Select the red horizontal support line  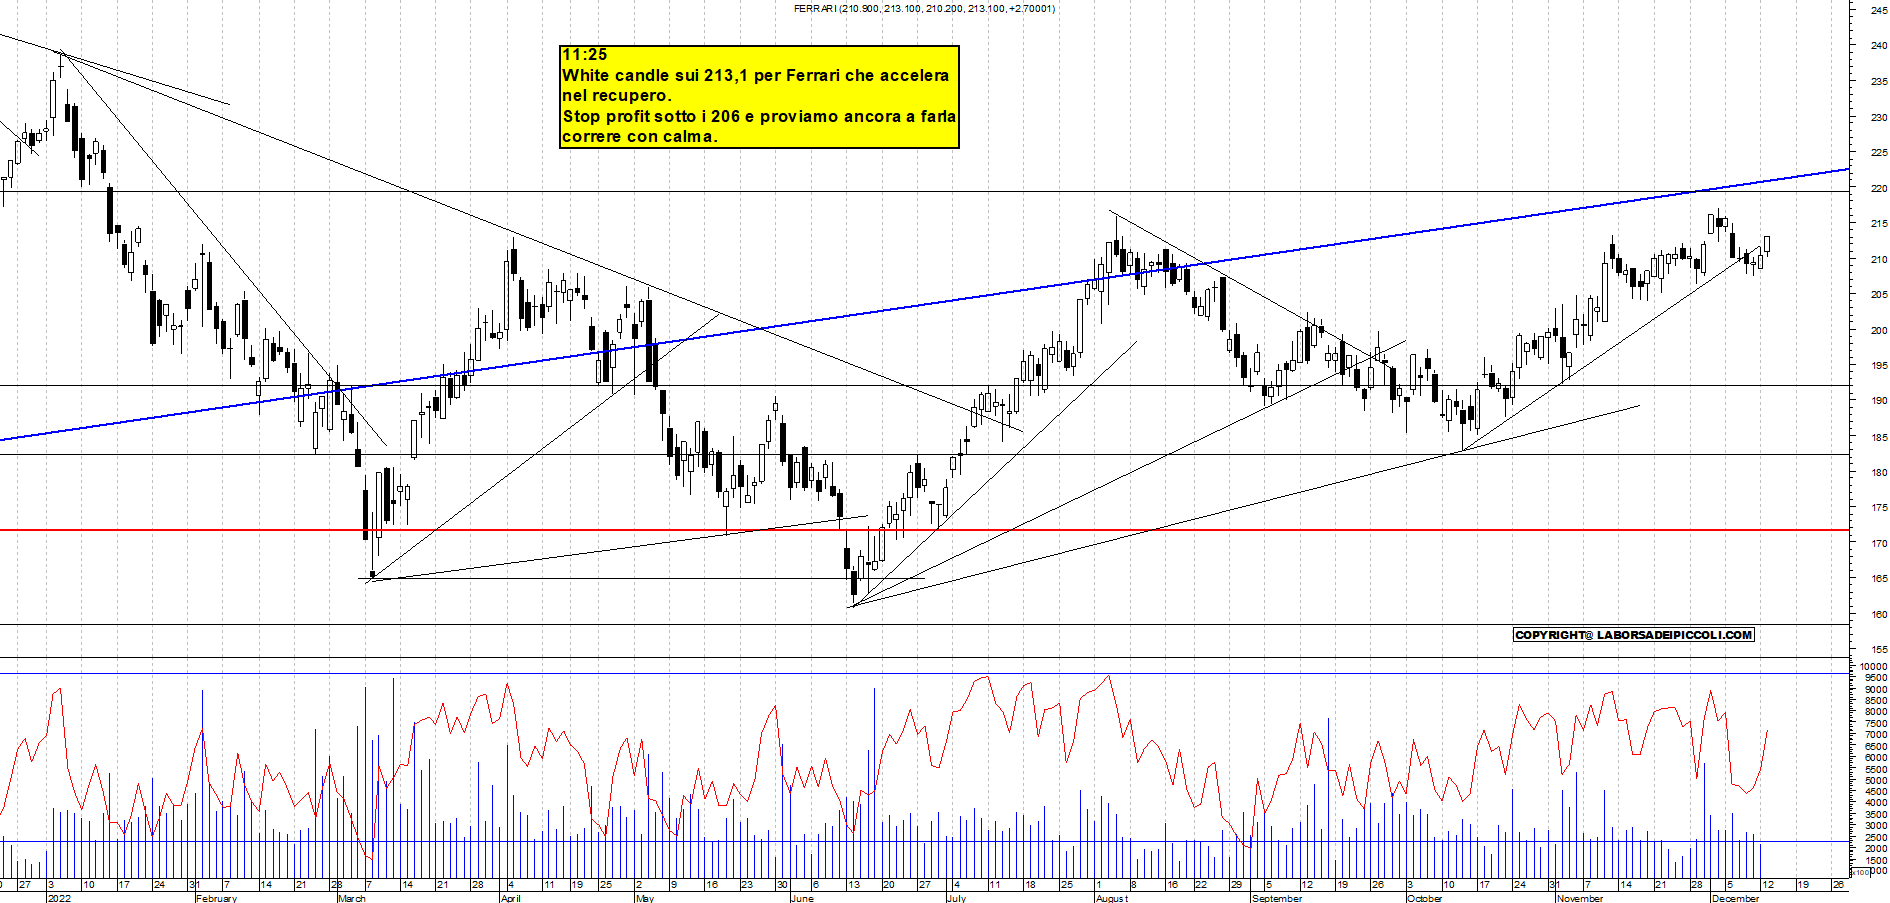924,530
